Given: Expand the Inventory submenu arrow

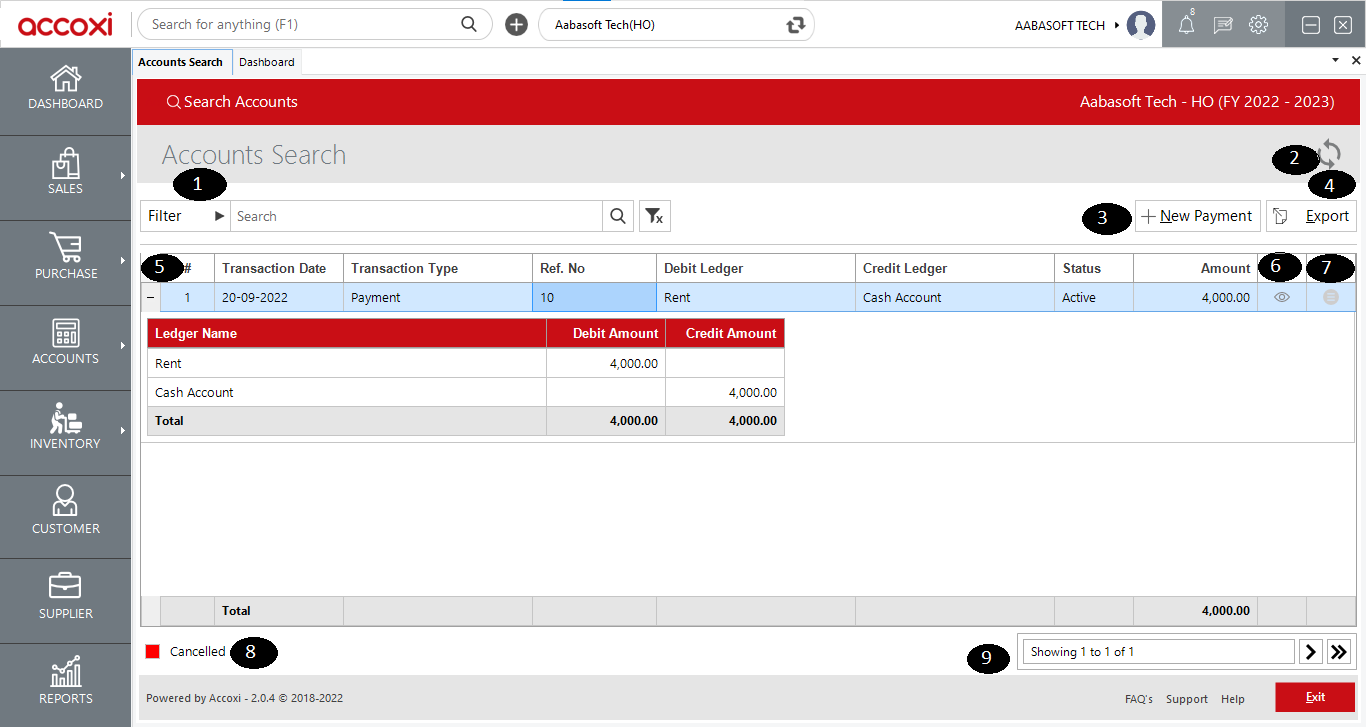Looking at the screenshot, I should pos(123,431).
